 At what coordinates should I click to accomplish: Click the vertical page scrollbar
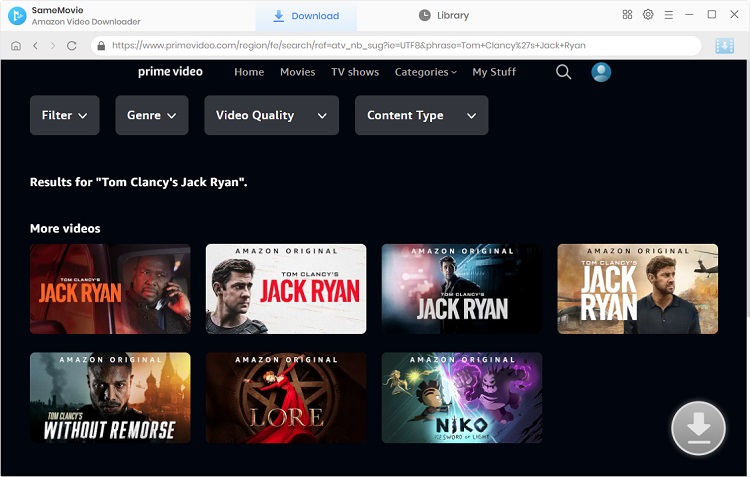tap(748, 189)
